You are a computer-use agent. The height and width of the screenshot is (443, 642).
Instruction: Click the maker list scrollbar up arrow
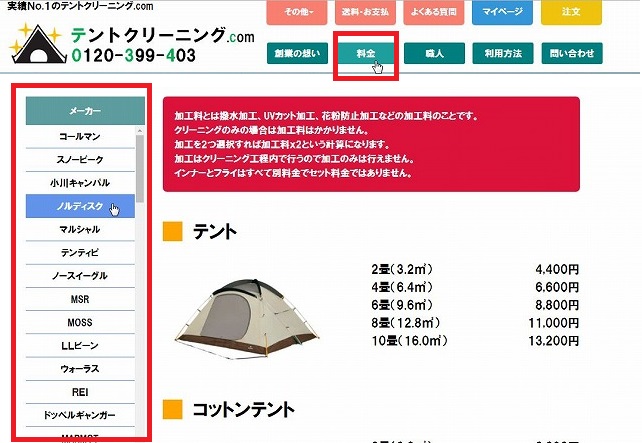pyautogui.click(x=140, y=131)
